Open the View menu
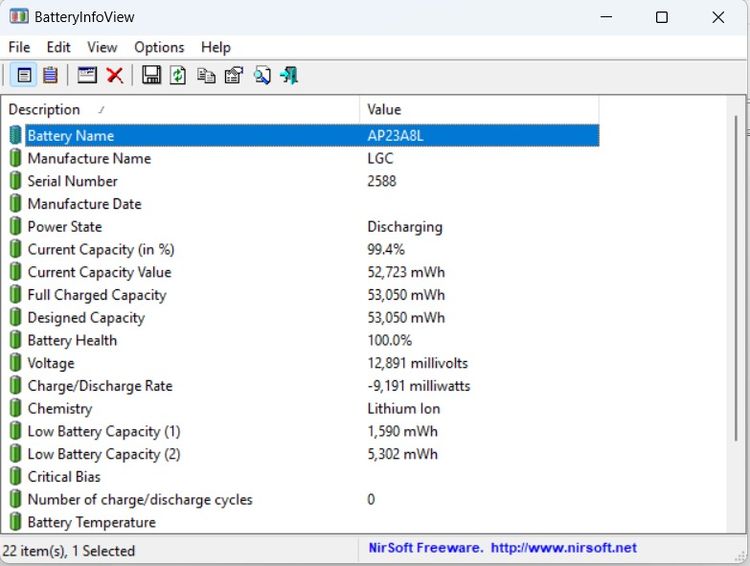Screen dimensions: 750x566 [x=102, y=47]
